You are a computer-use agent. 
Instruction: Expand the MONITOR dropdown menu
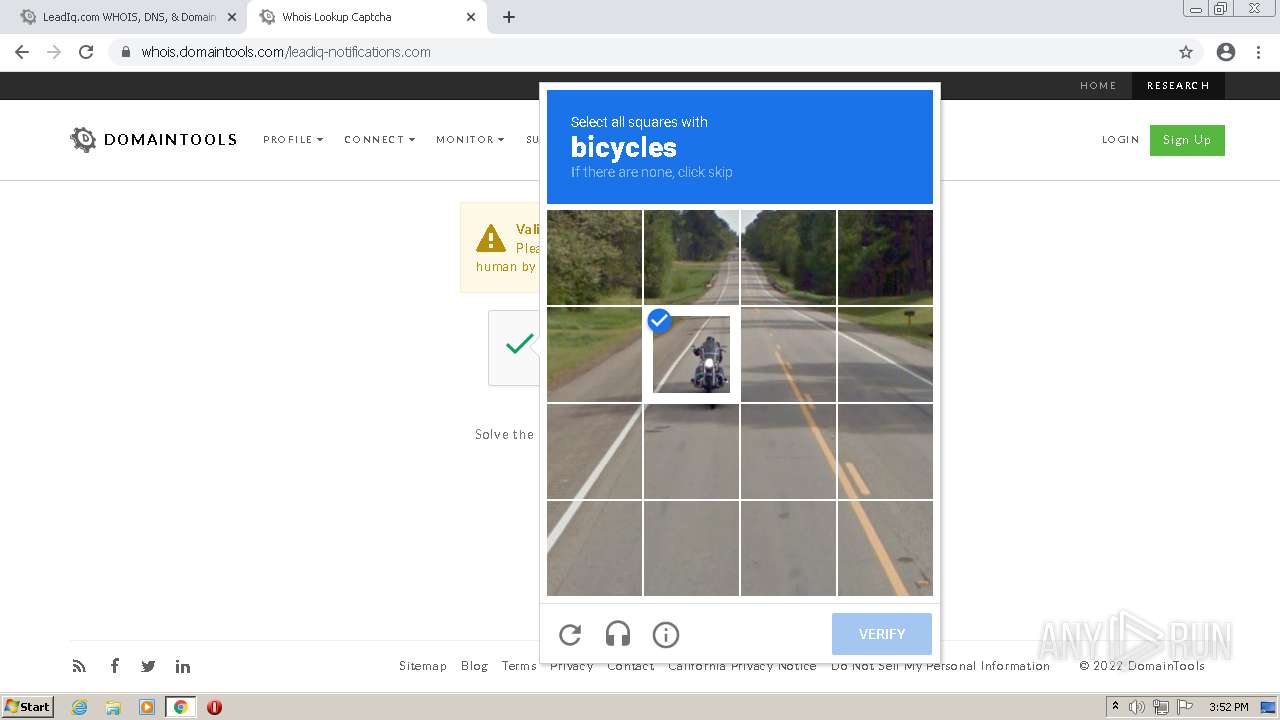point(470,140)
